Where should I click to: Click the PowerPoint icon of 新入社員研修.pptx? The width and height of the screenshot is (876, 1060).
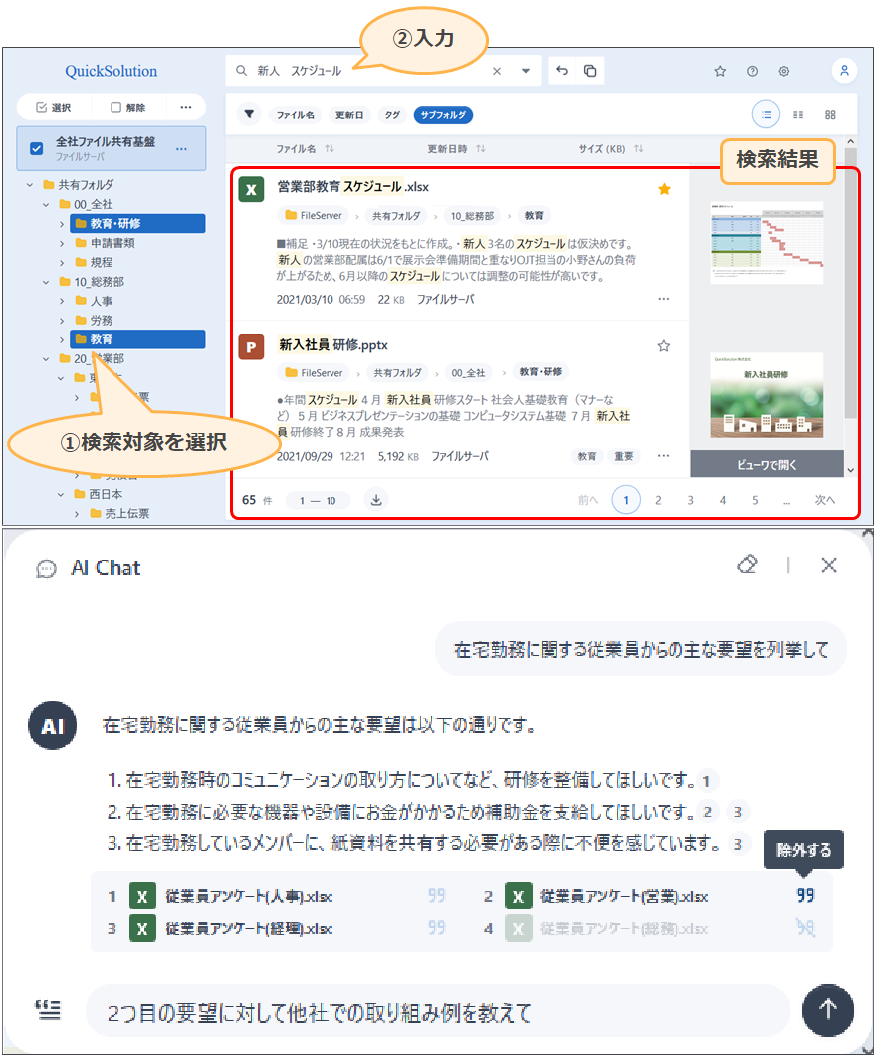point(251,347)
